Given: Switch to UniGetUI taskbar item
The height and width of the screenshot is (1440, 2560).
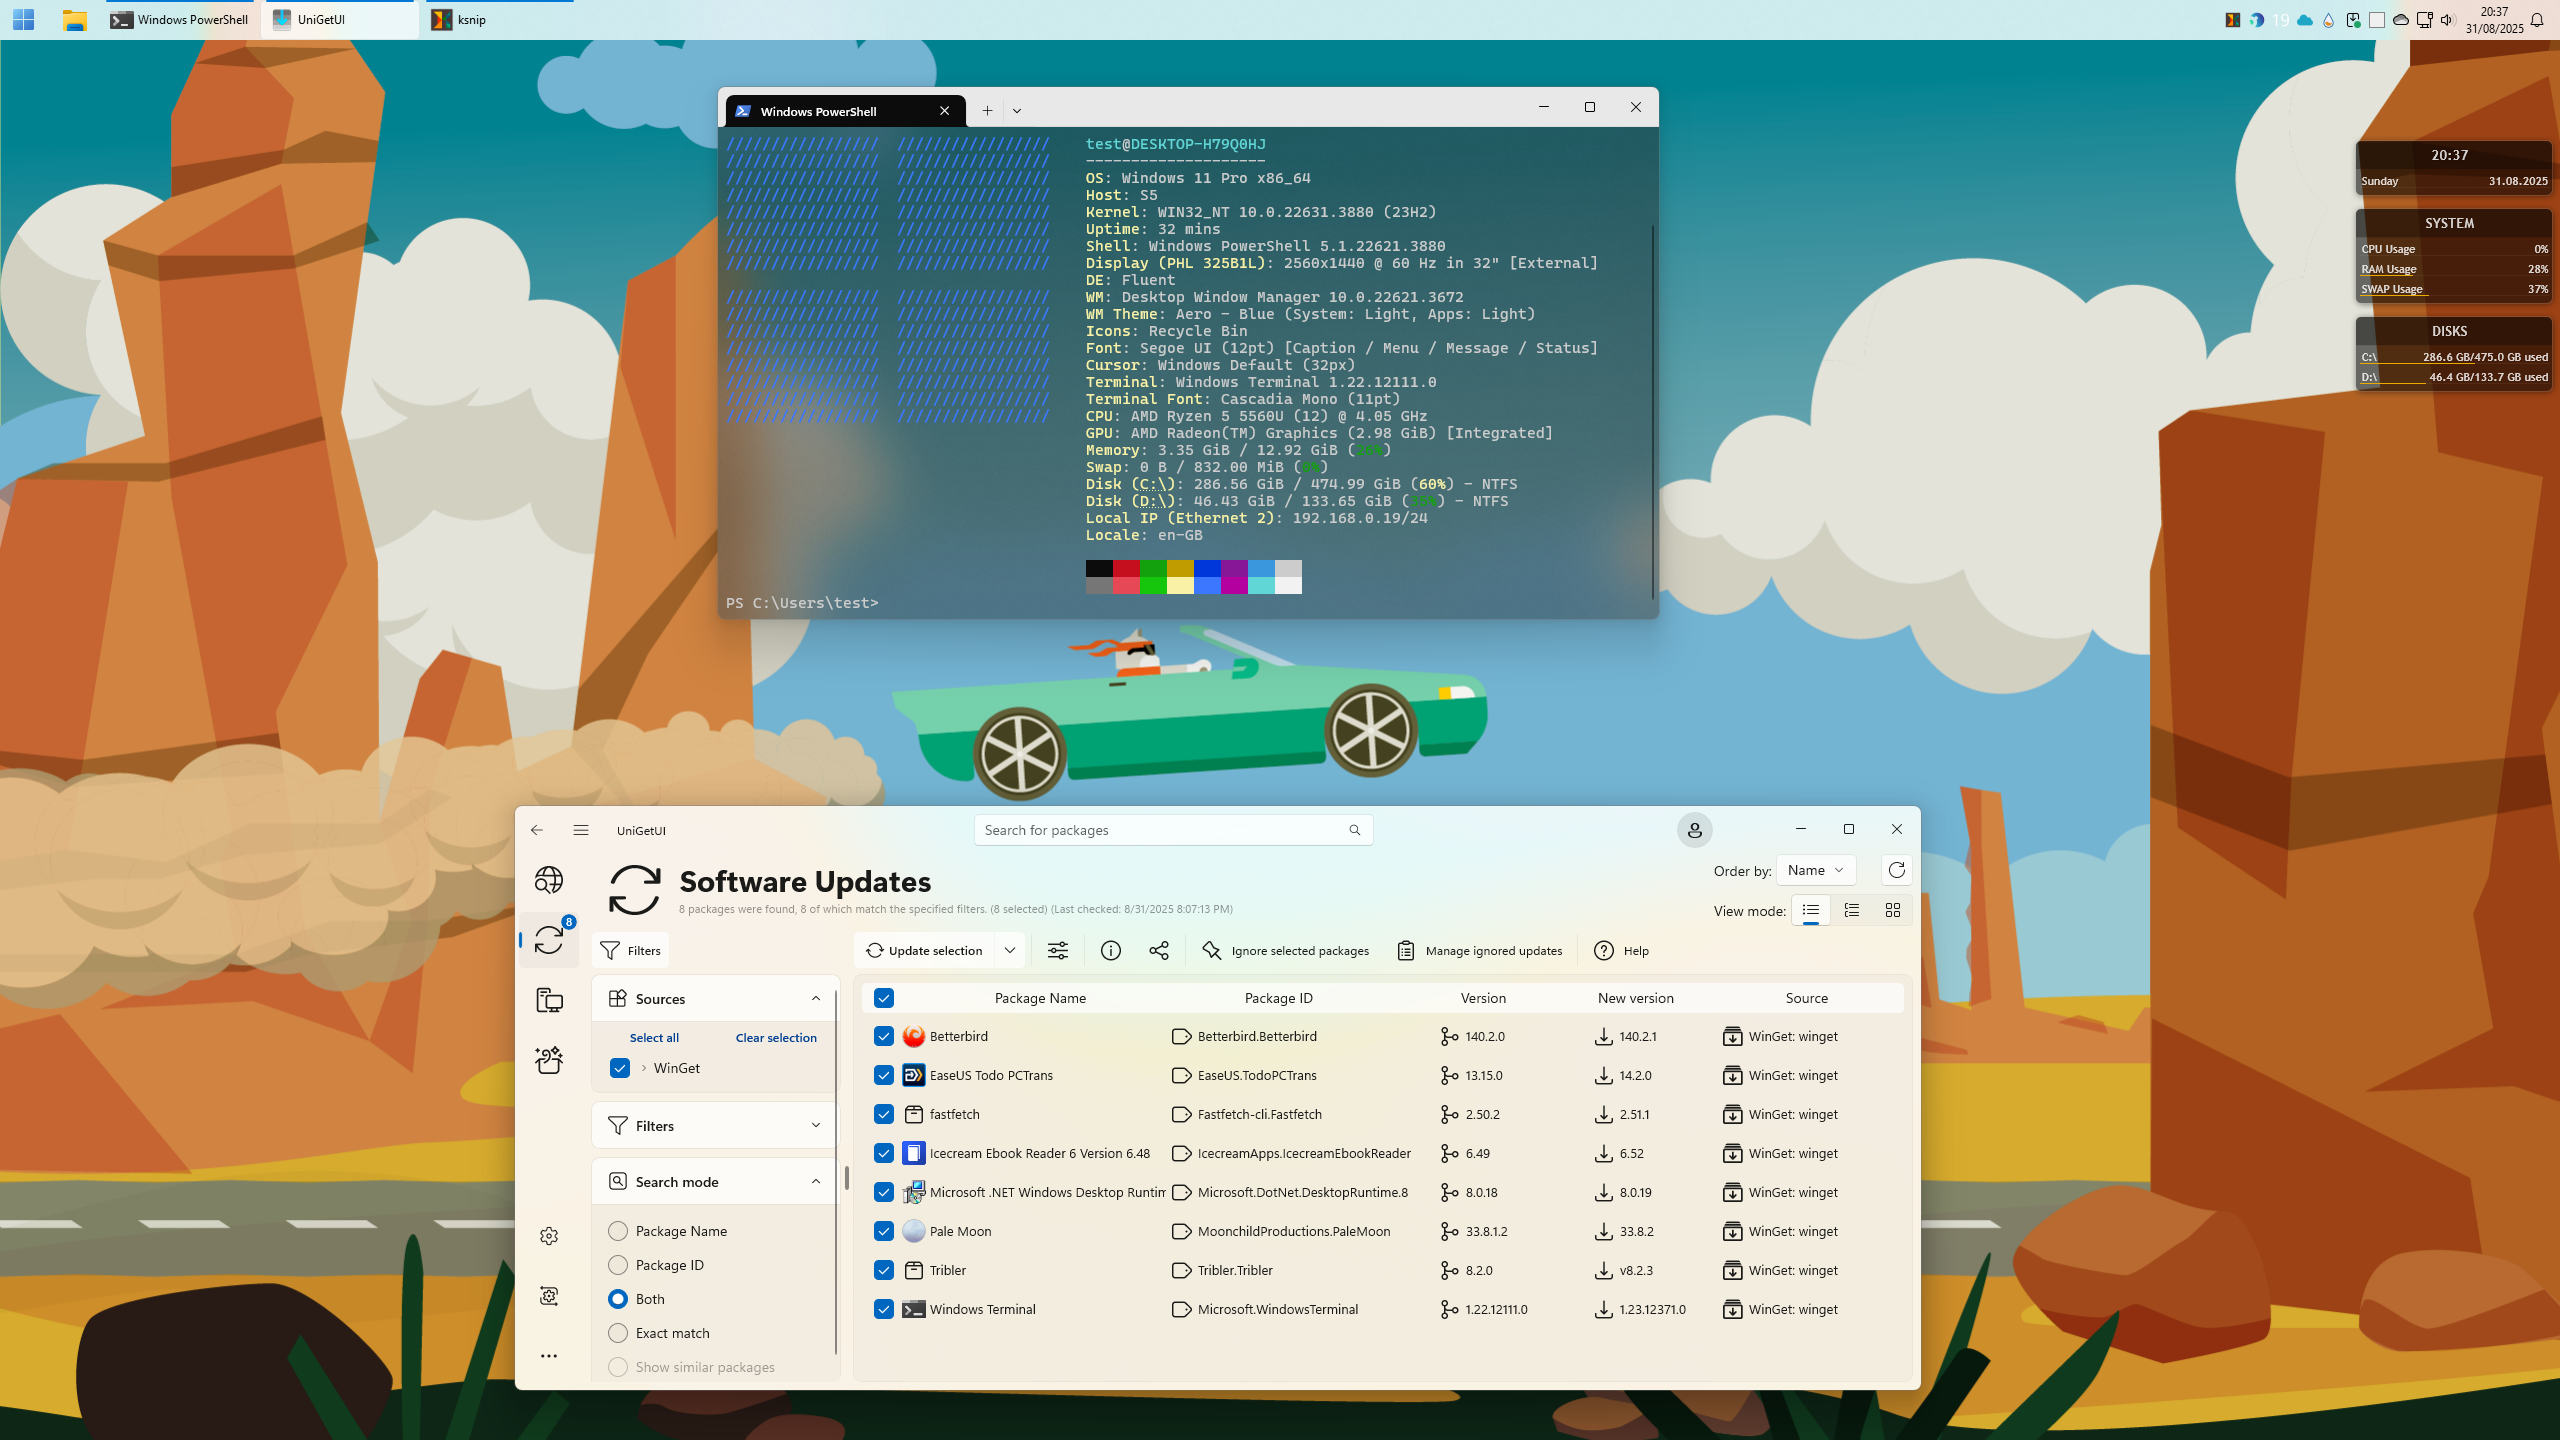Looking at the screenshot, I should (340, 20).
